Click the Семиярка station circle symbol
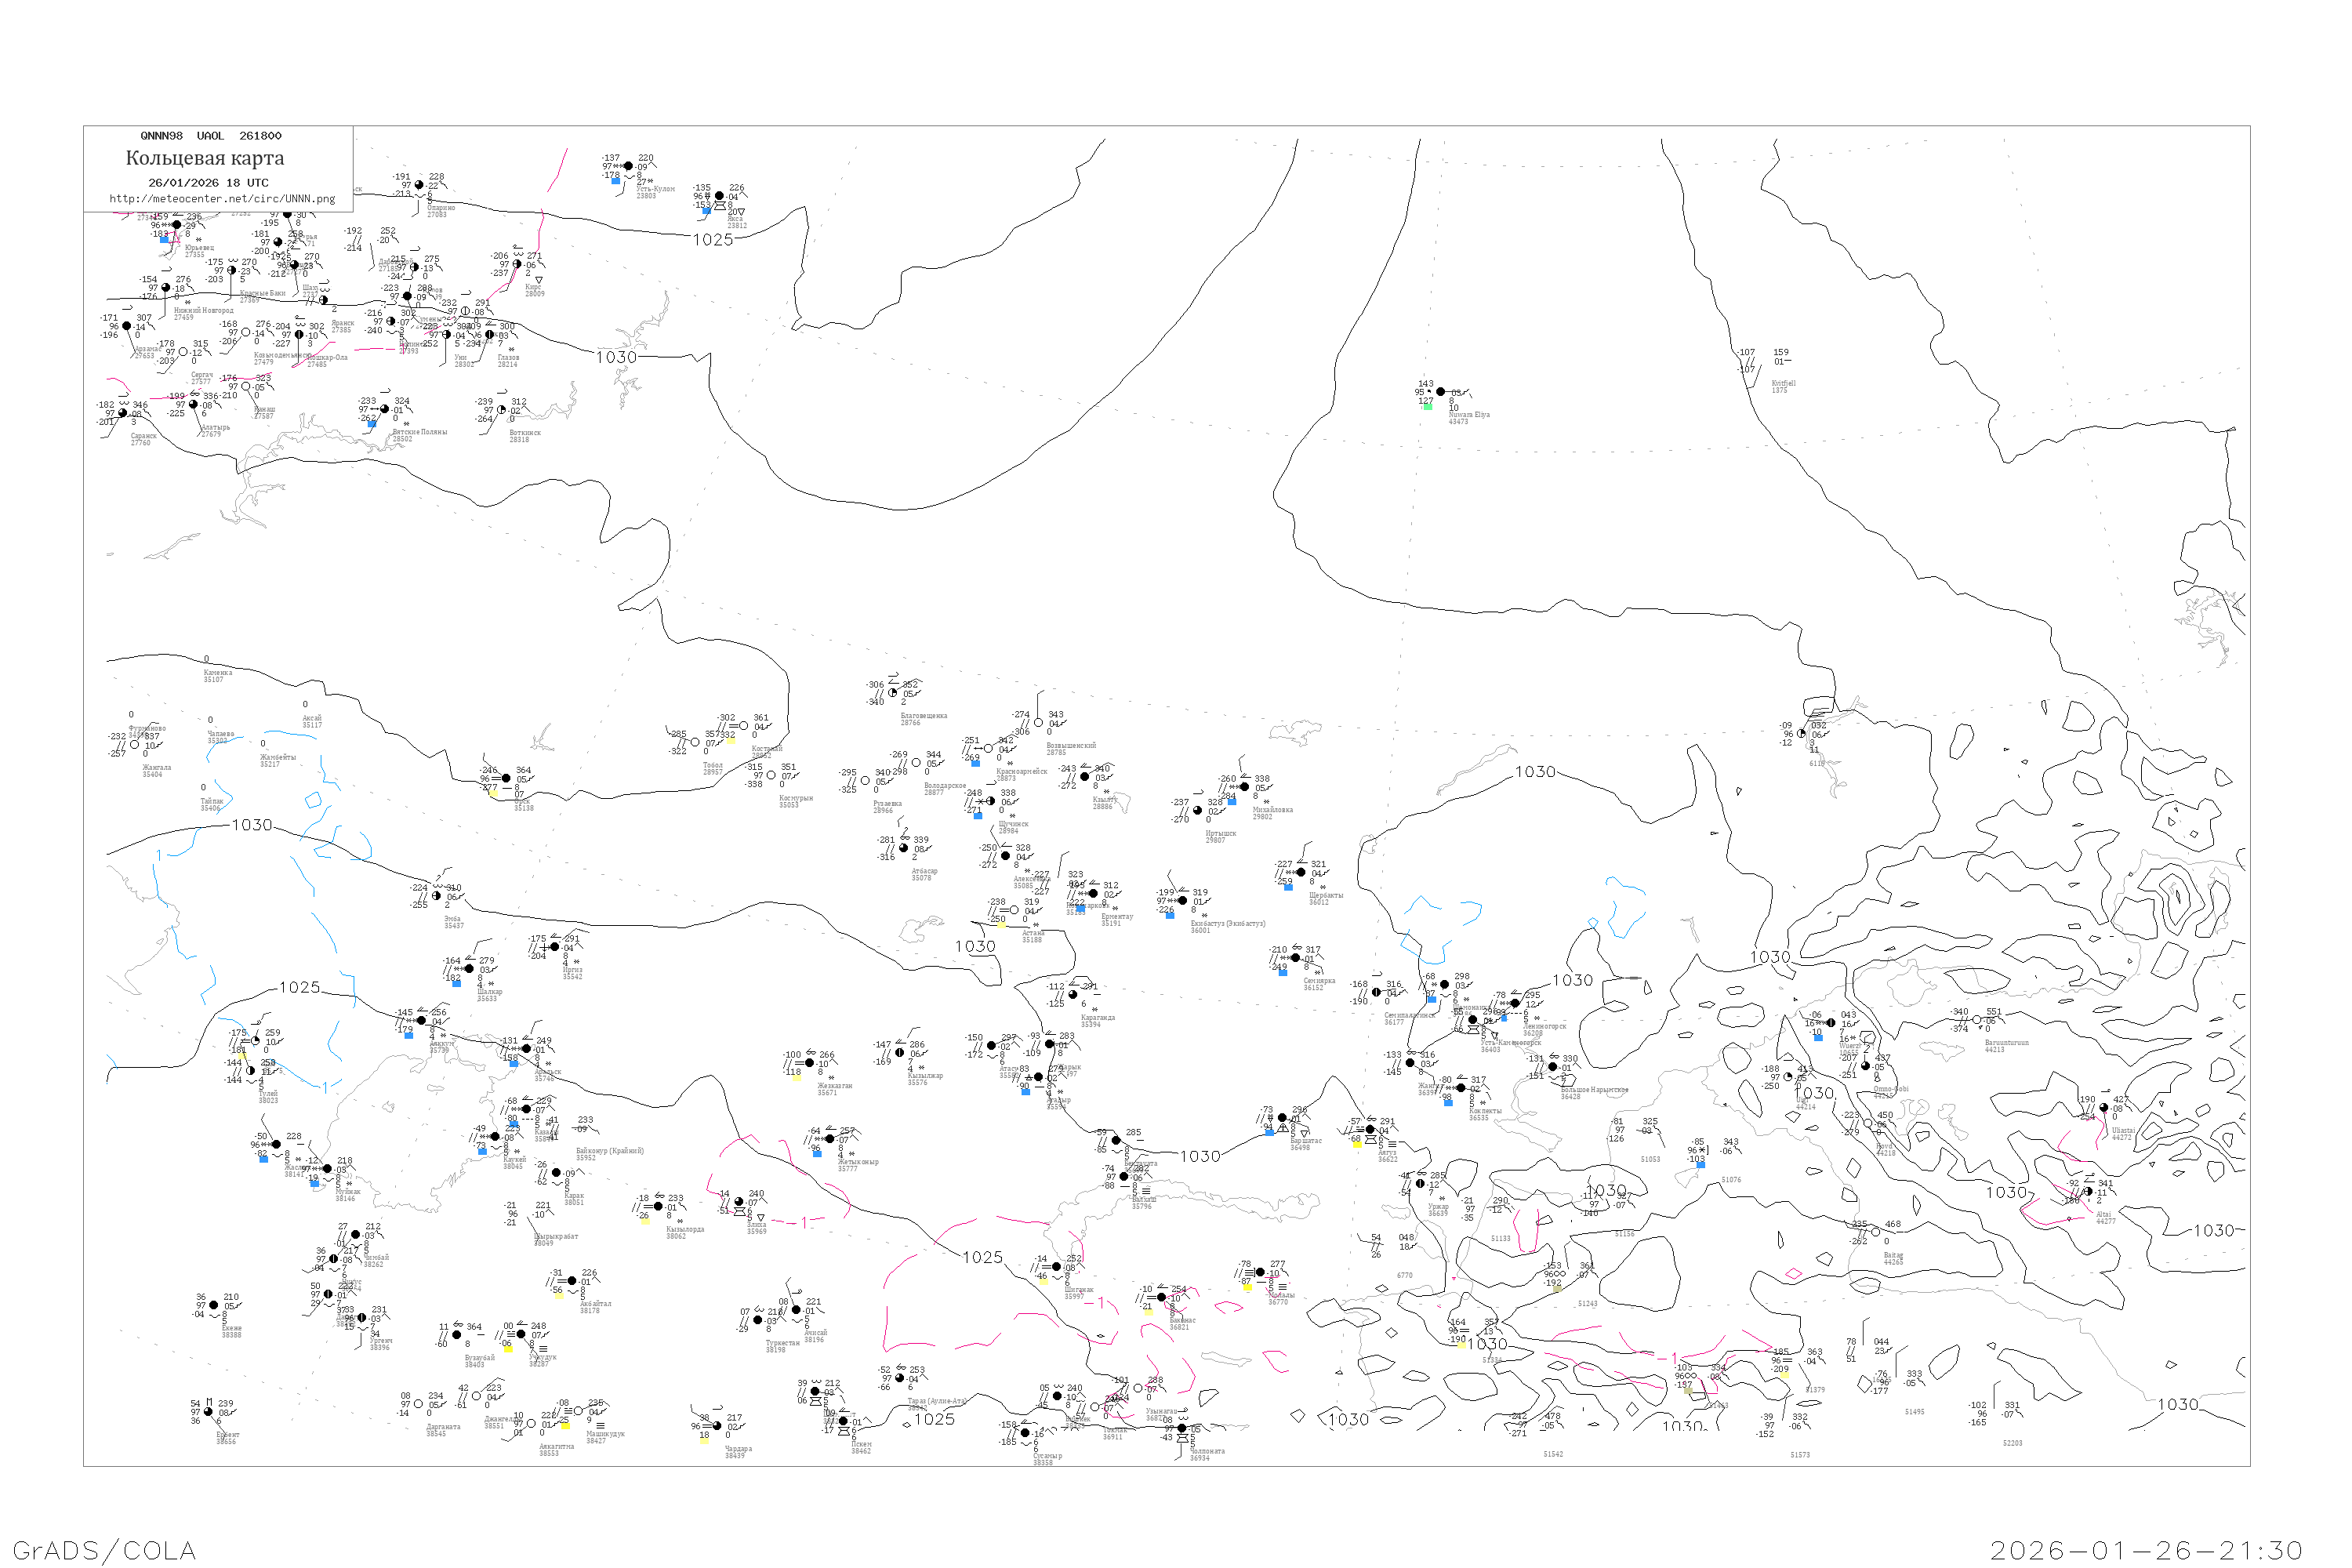This screenshot has width=2352, height=1568. (x=1295, y=958)
